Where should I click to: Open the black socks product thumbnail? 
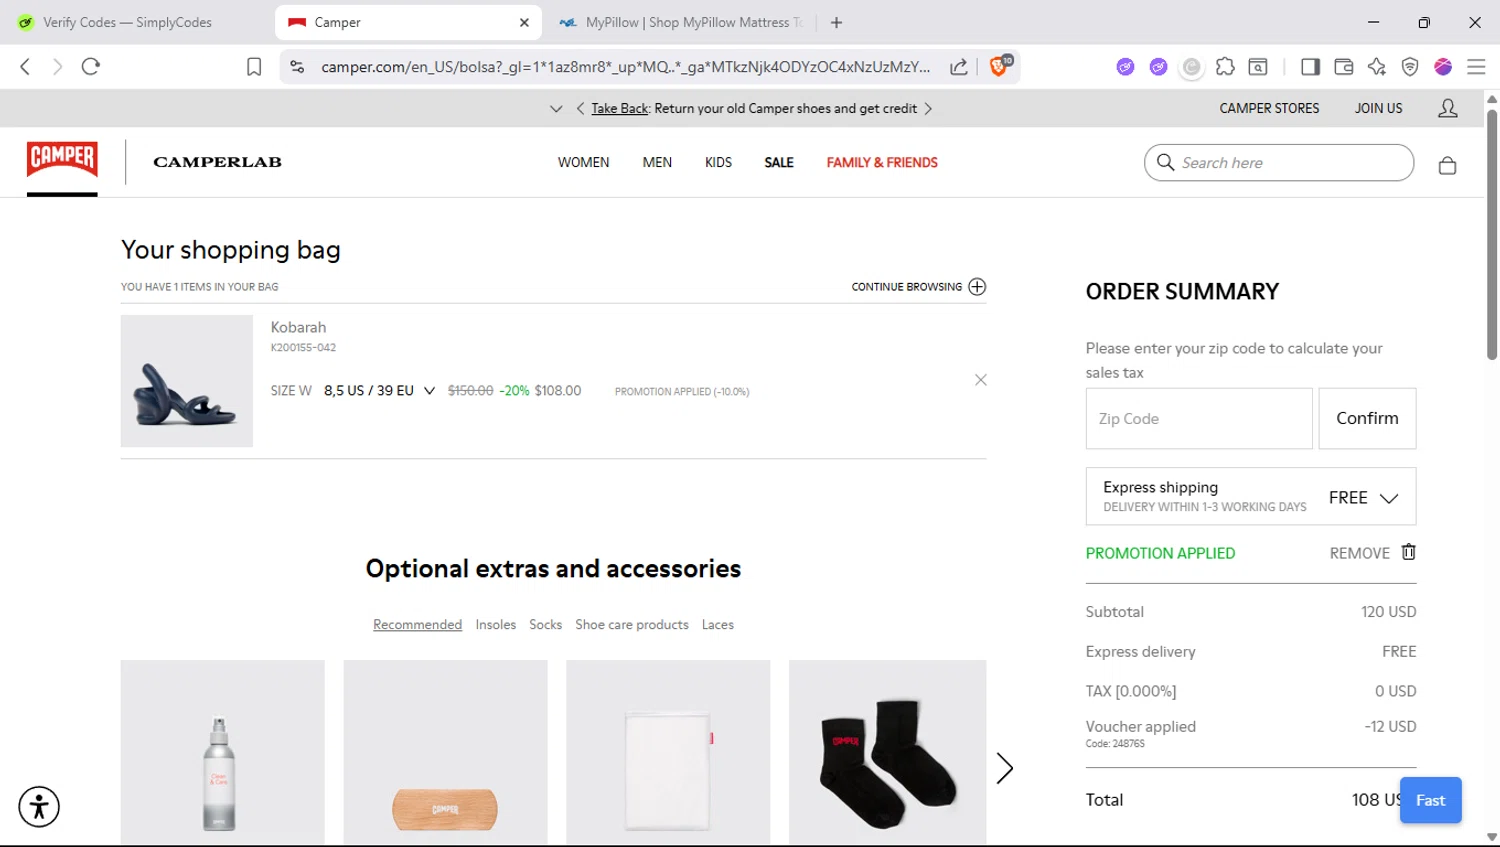(x=888, y=752)
